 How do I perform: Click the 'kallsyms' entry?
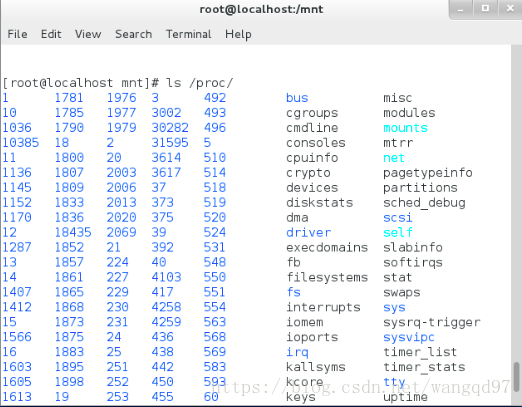(316, 367)
